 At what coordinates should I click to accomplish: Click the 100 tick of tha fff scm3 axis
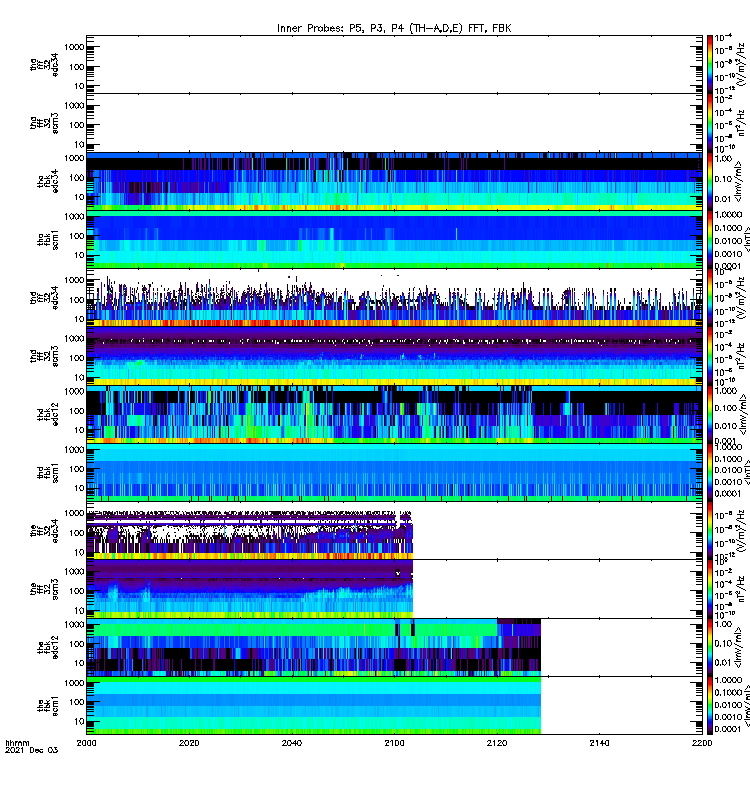tap(77, 125)
